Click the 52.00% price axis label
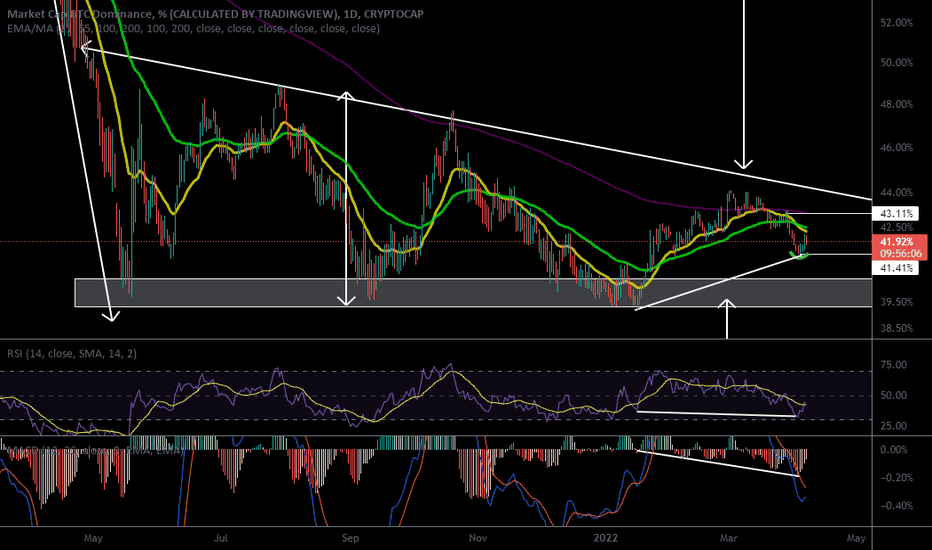The width and height of the screenshot is (932, 550). click(896, 23)
